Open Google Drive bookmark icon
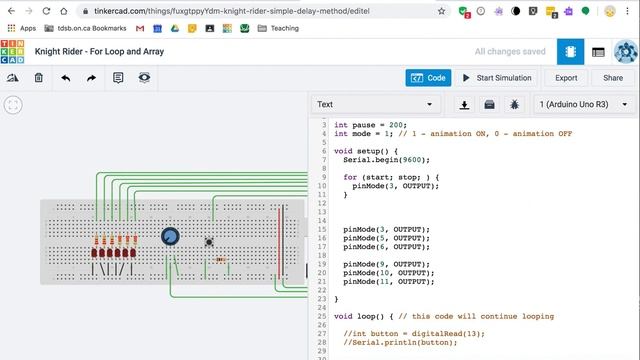640x360 pixels. pyautogui.click(x=175, y=28)
